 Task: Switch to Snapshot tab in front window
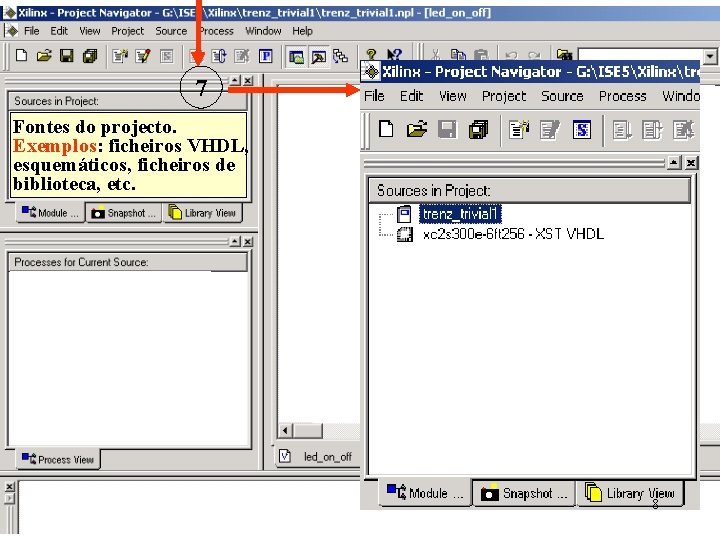[x=524, y=493]
